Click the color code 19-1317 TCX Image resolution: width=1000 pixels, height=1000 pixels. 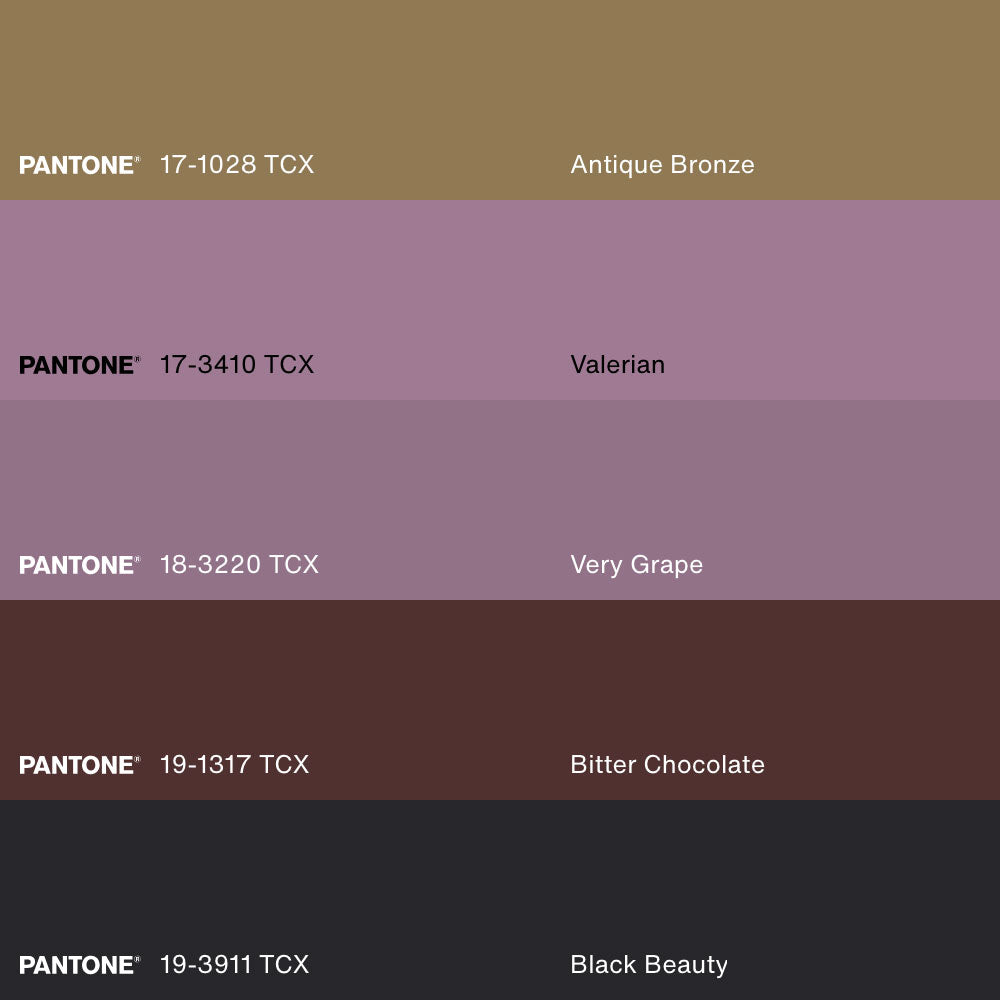coord(234,765)
